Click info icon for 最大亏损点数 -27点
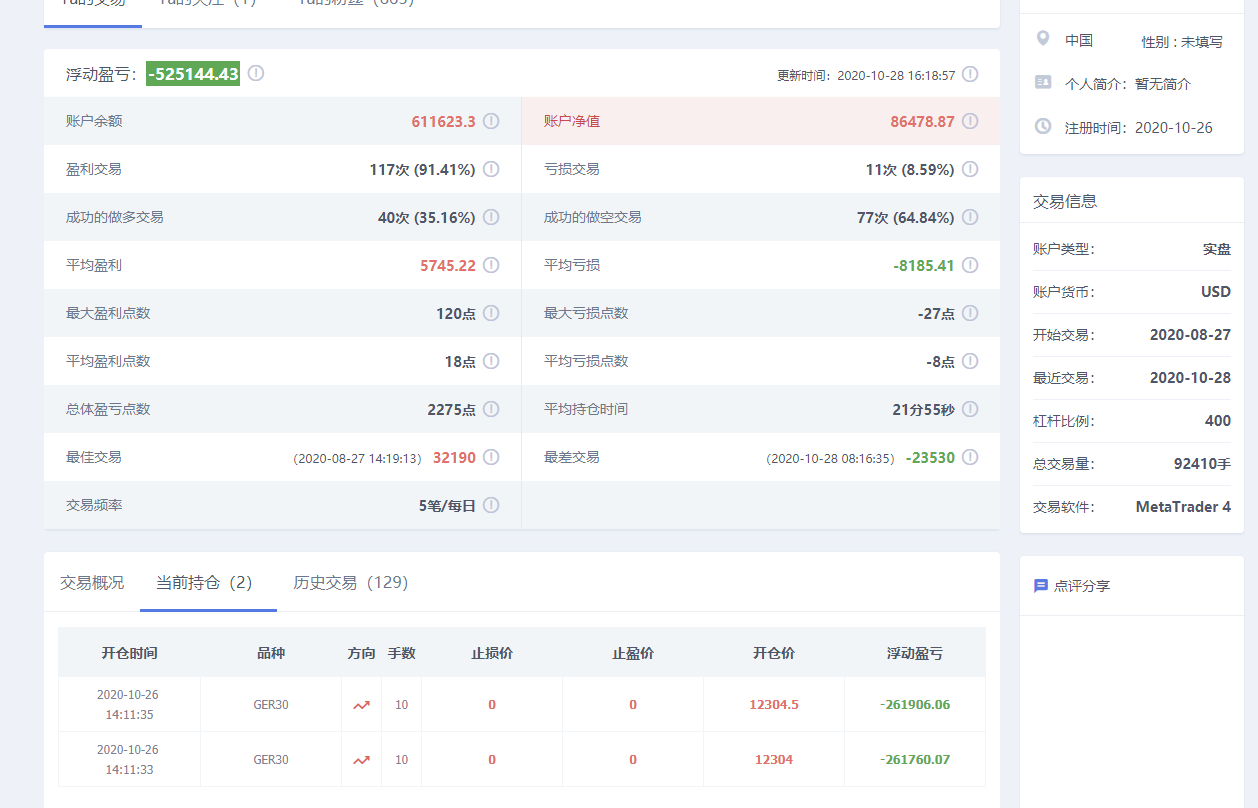The width and height of the screenshot is (1258, 808). (970, 313)
